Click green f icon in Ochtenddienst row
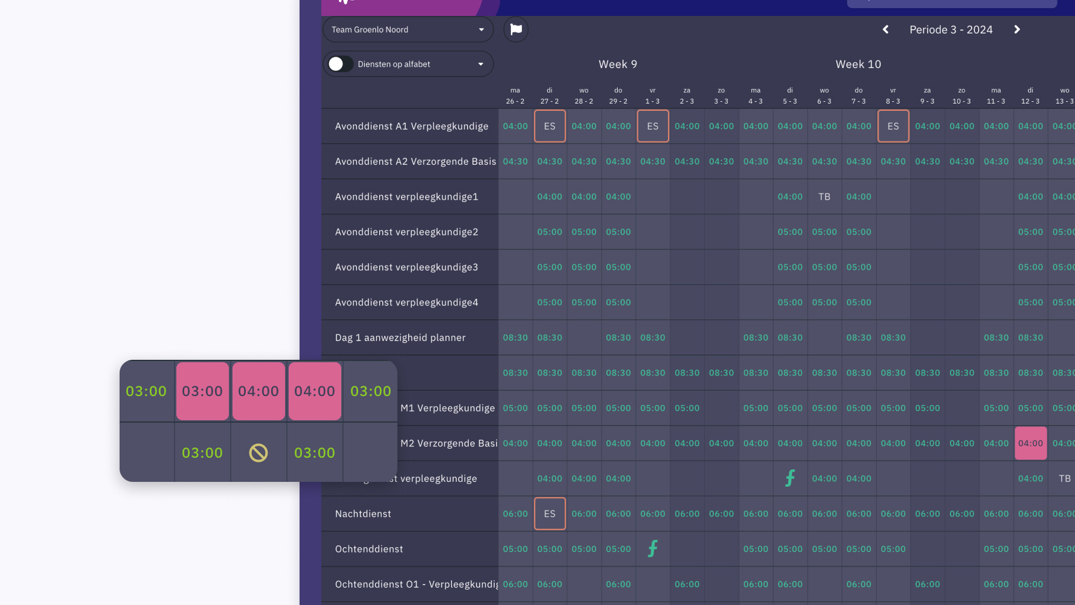This screenshot has height=605, width=1075. click(x=653, y=549)
